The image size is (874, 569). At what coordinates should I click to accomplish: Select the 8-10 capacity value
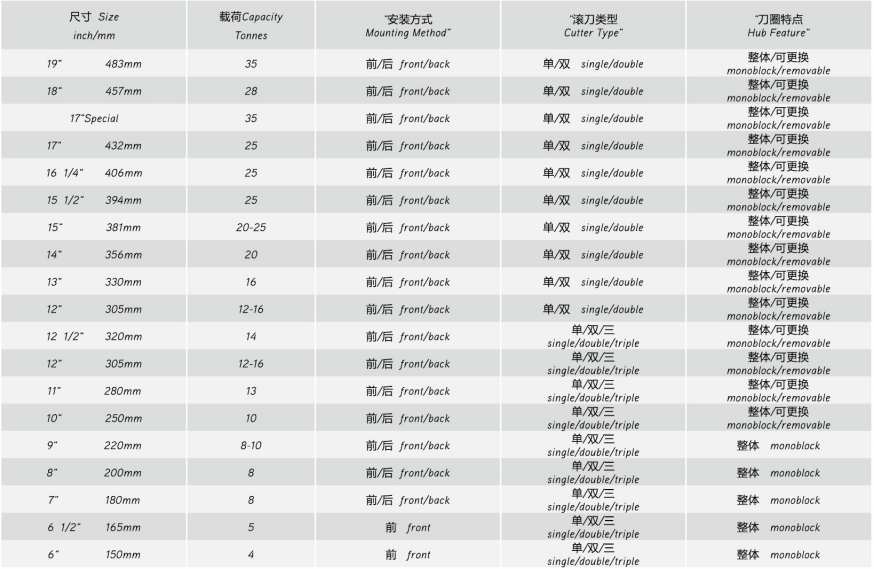[x=250, y=445]
